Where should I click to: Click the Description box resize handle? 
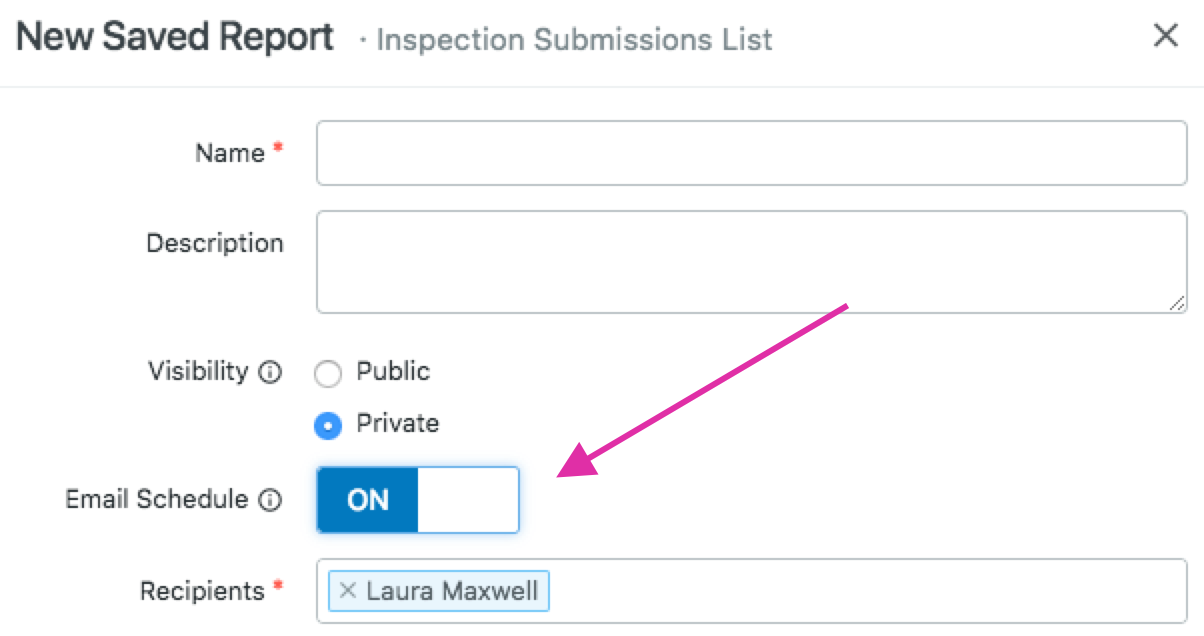point(1176,303)
